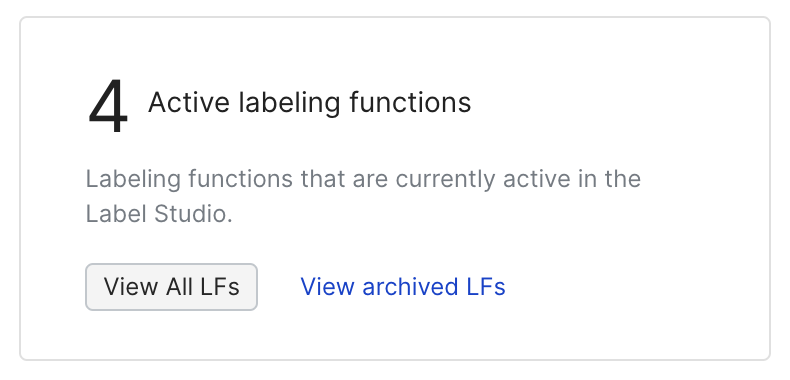Show all labeling functions via View All LFs
This screenshot has height=380, width=790.
[171, 287]
